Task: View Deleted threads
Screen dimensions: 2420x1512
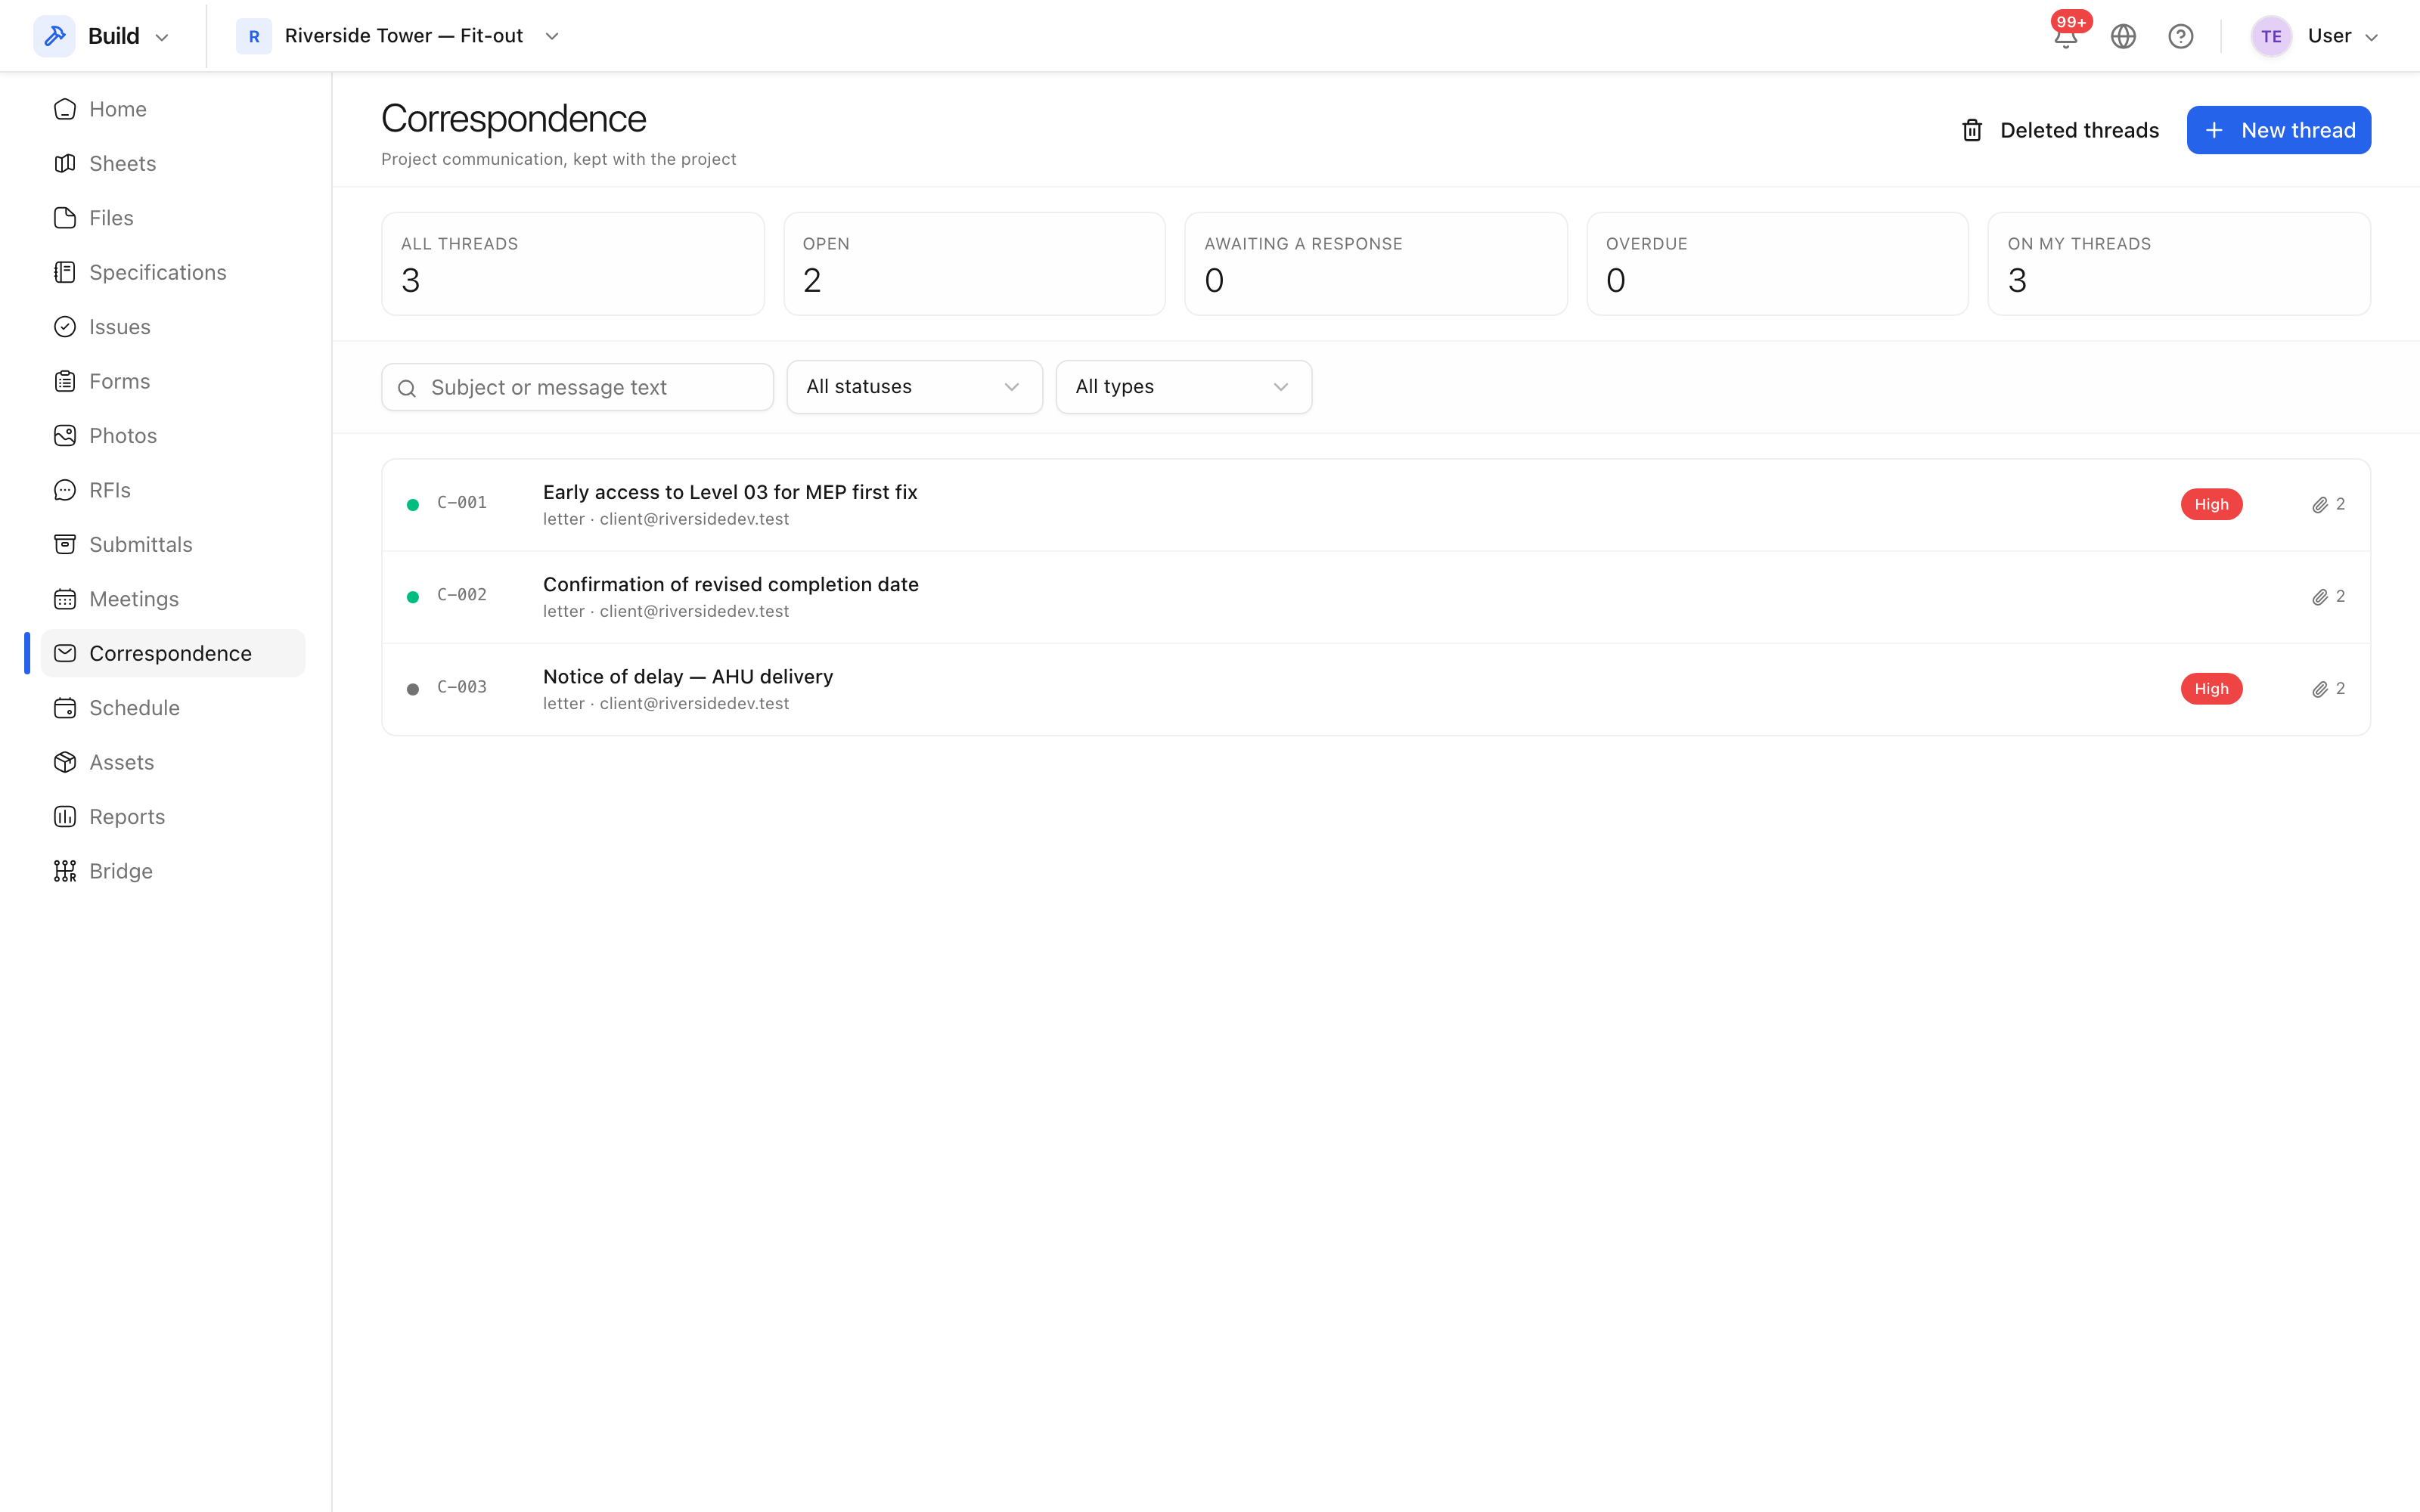Action: (2060, 130)
